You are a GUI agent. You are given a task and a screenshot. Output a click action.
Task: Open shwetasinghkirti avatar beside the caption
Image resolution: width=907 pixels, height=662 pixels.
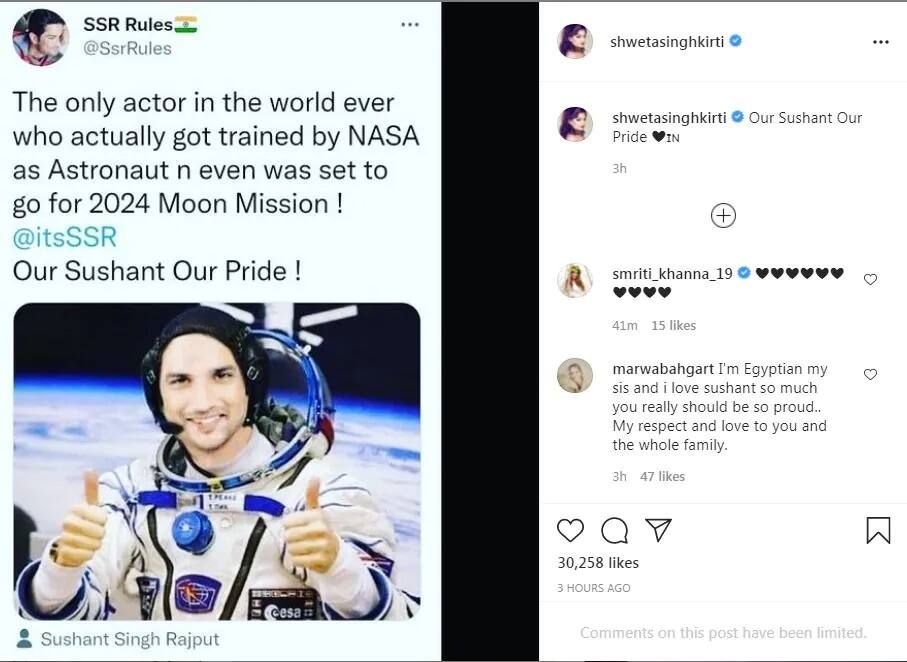pos(575,124)
